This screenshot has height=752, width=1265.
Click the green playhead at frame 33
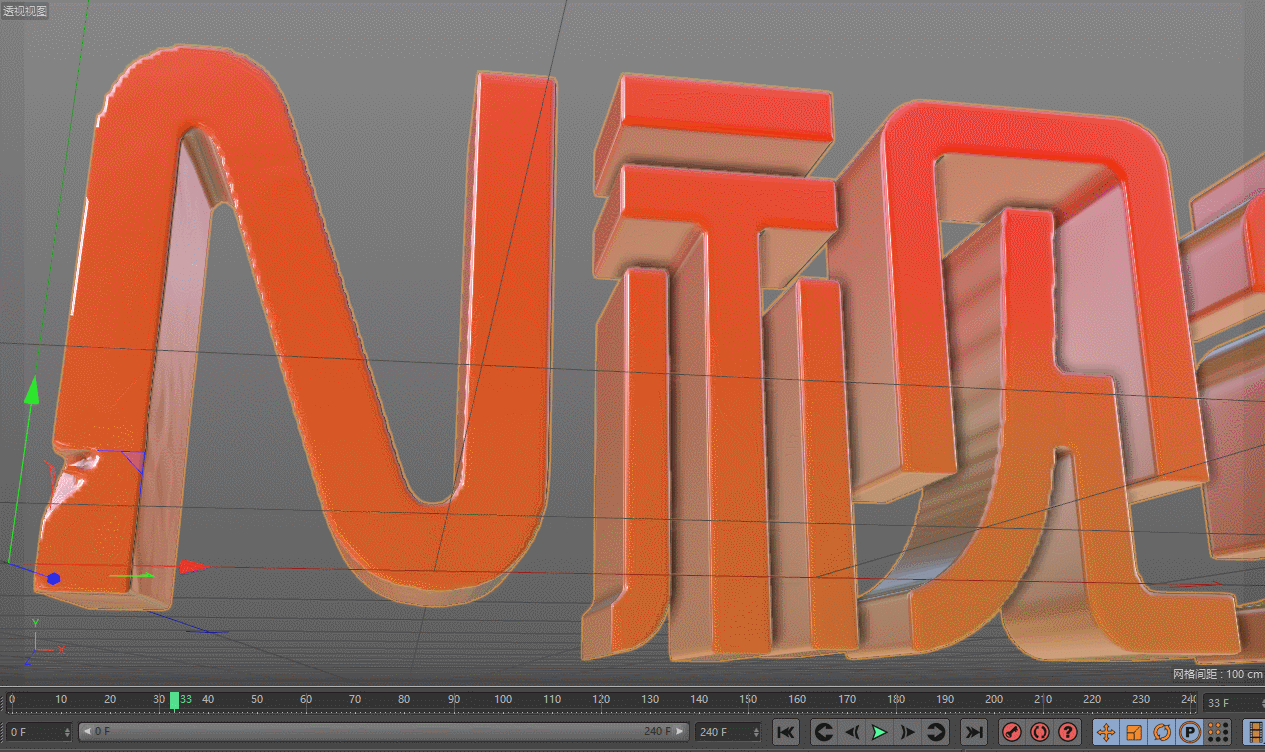click(x=174, y=700)
